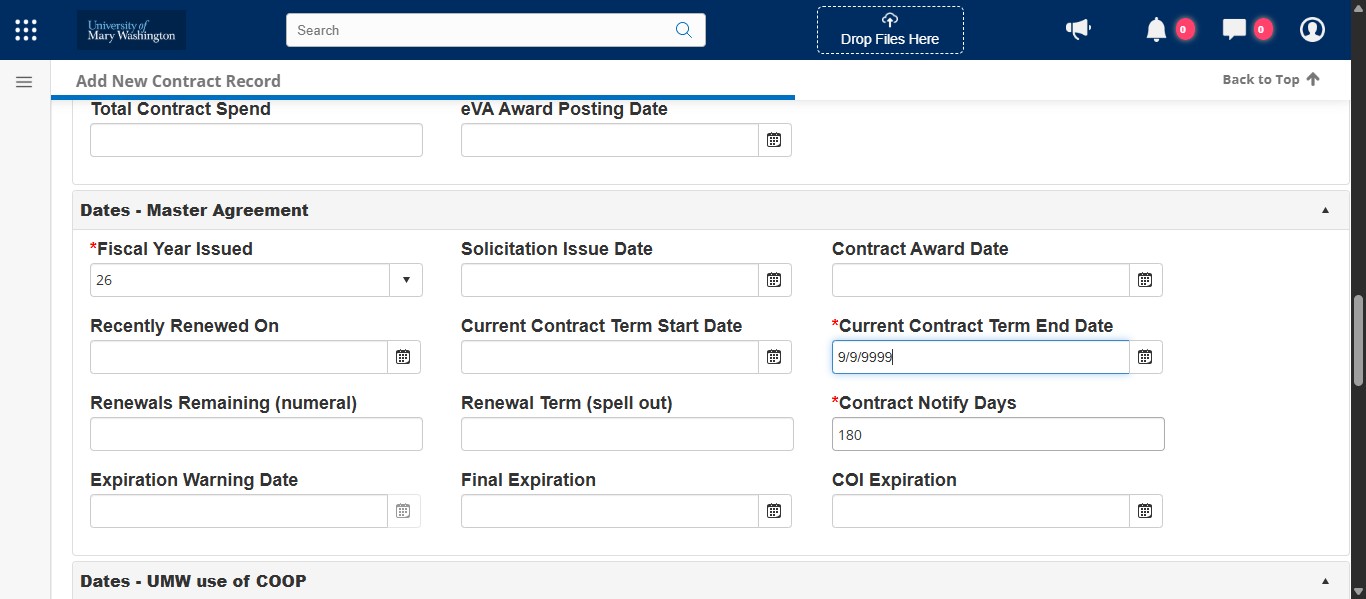Collapse the Dates - UMW use of COOP section
This screenshot has width=1366, height=599.
coord(1325,581)
